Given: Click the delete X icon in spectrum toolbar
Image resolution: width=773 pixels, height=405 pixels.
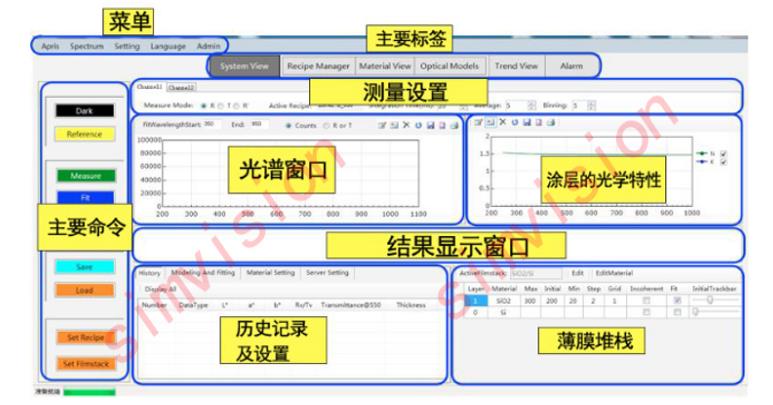Looking at the screenshot, I should 405,125.
